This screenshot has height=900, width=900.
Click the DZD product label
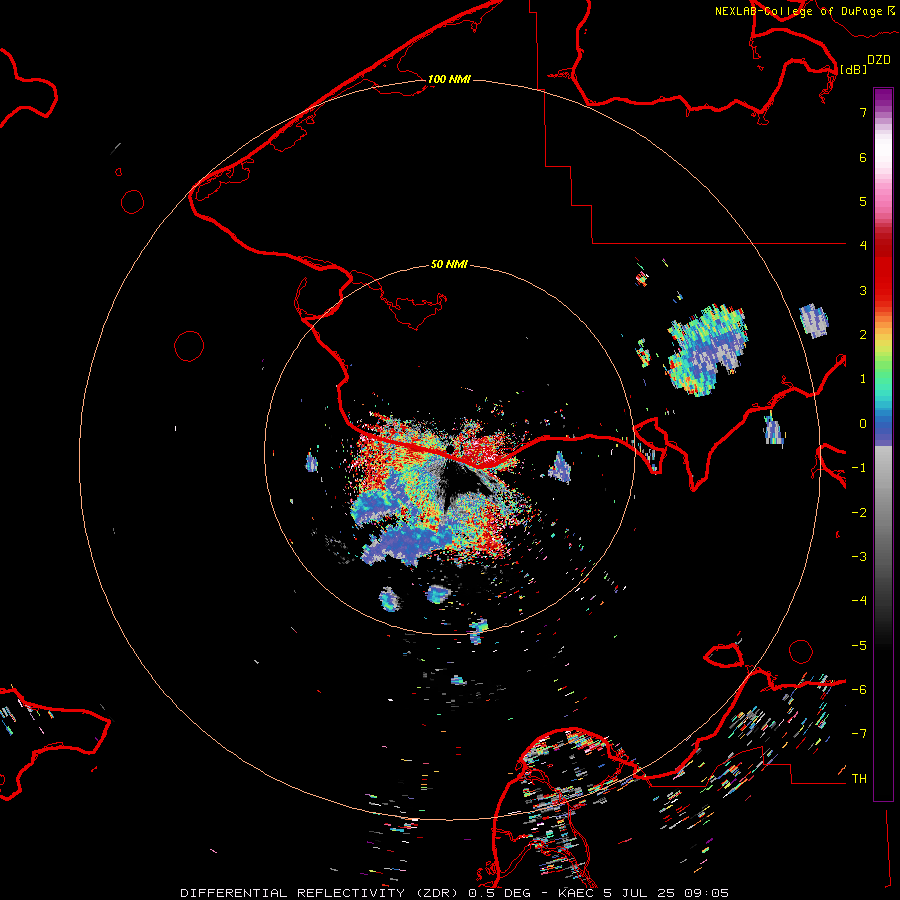point(879,60)
